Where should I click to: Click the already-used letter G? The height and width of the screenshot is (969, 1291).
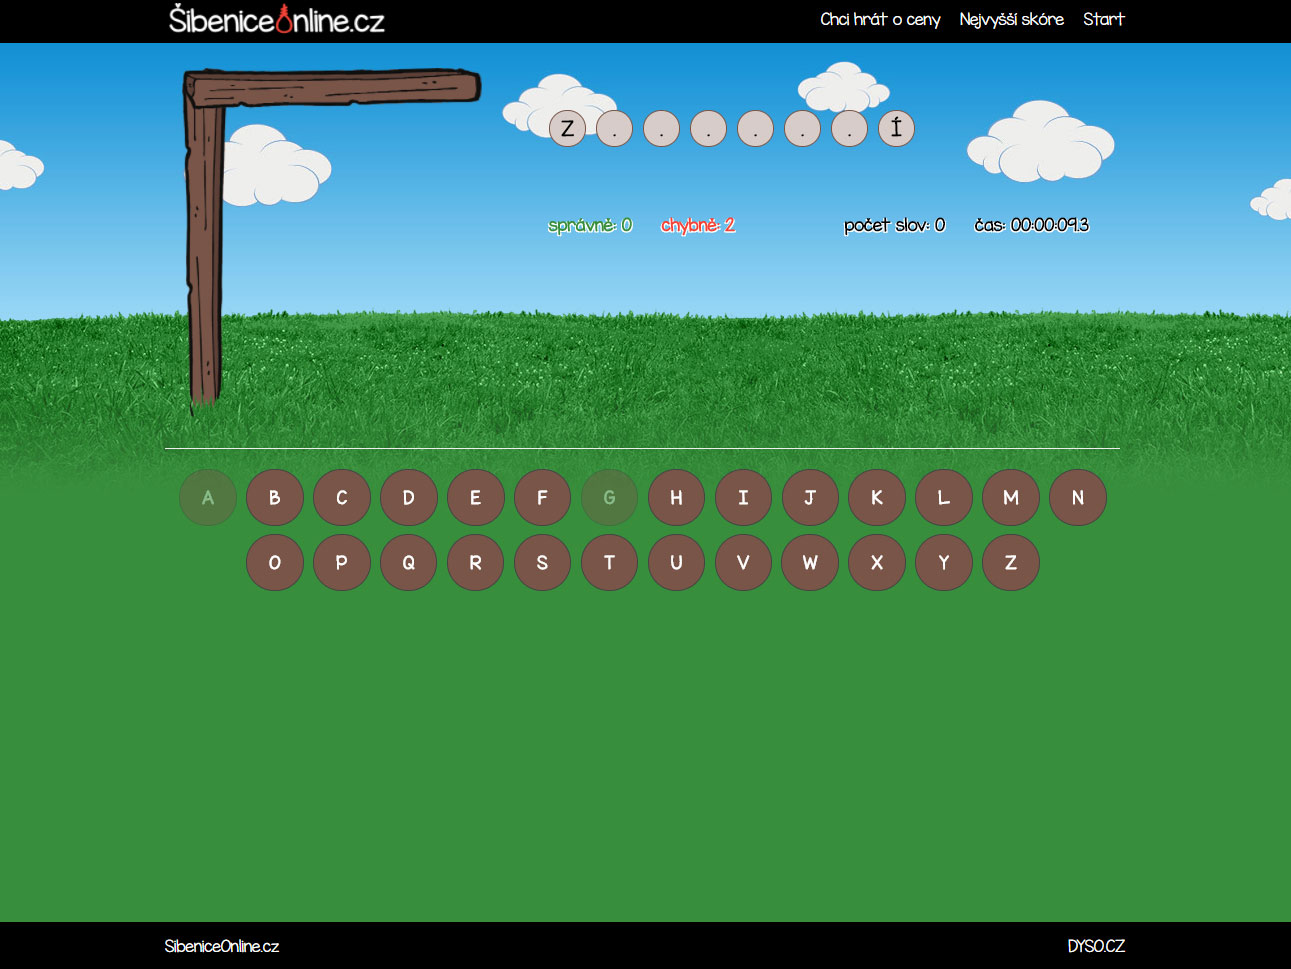(x=610, y=497)
